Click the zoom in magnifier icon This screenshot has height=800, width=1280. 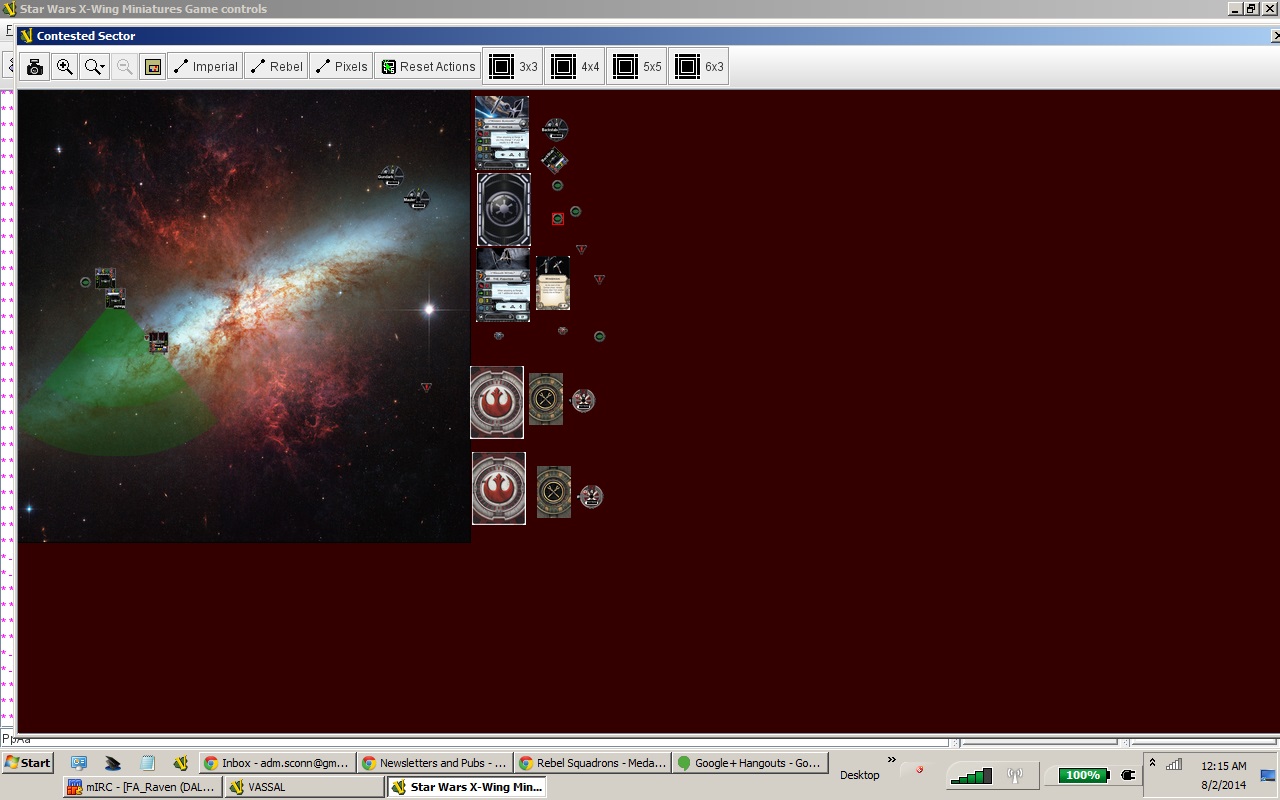pos(65,67)
